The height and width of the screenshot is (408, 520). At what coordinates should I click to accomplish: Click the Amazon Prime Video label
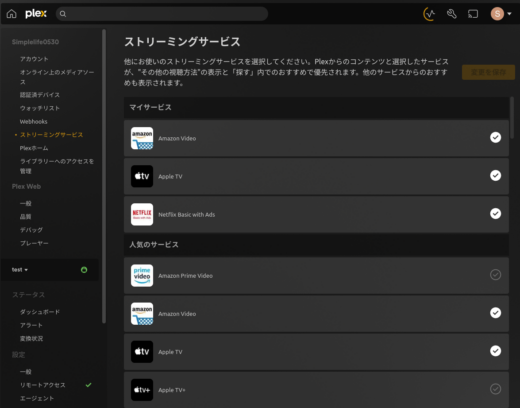[185, 276]
